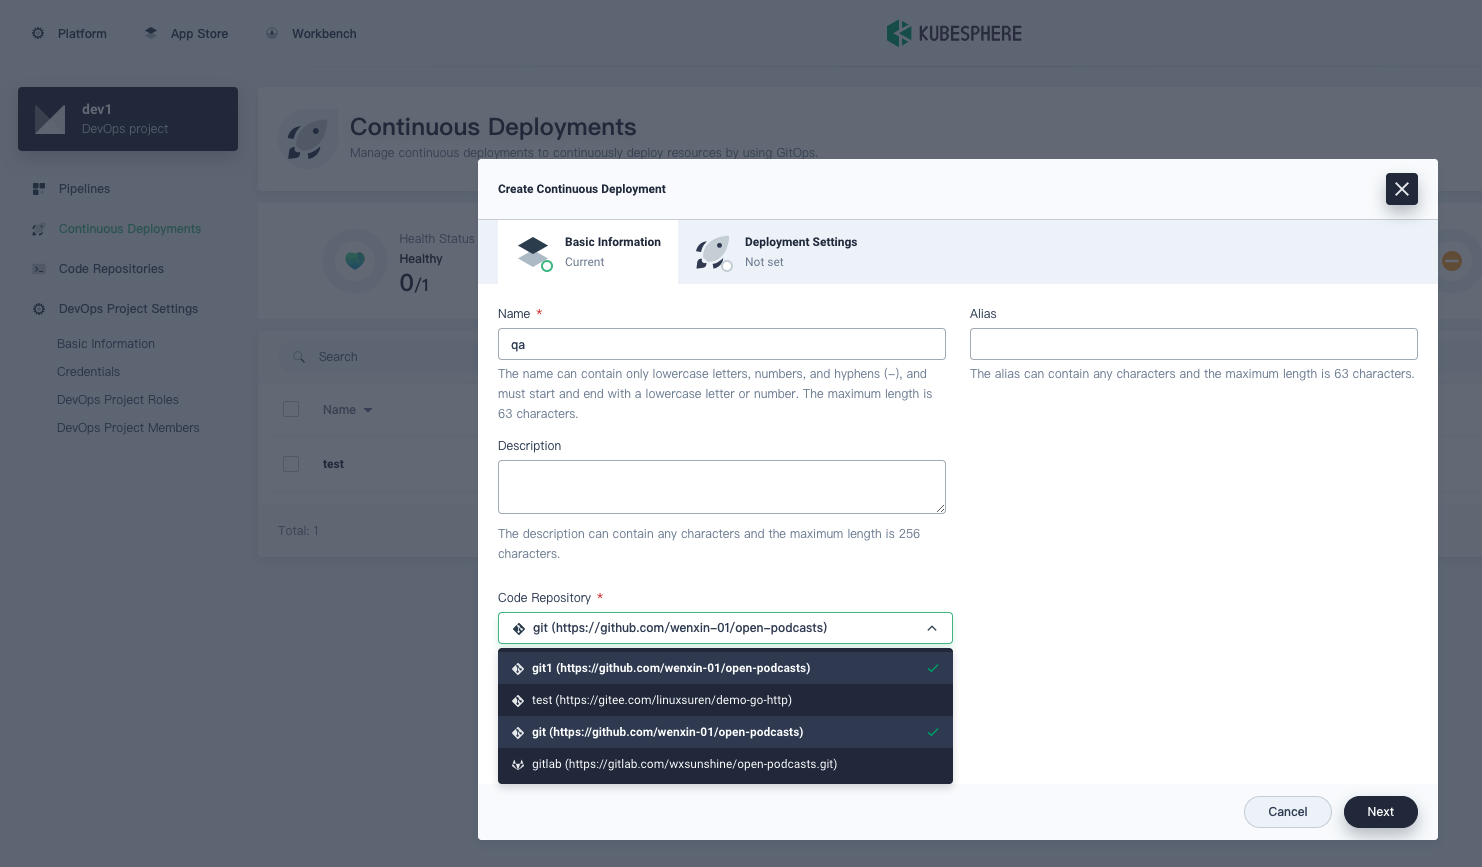Go to DevOps Project Members

click(128, 427)
